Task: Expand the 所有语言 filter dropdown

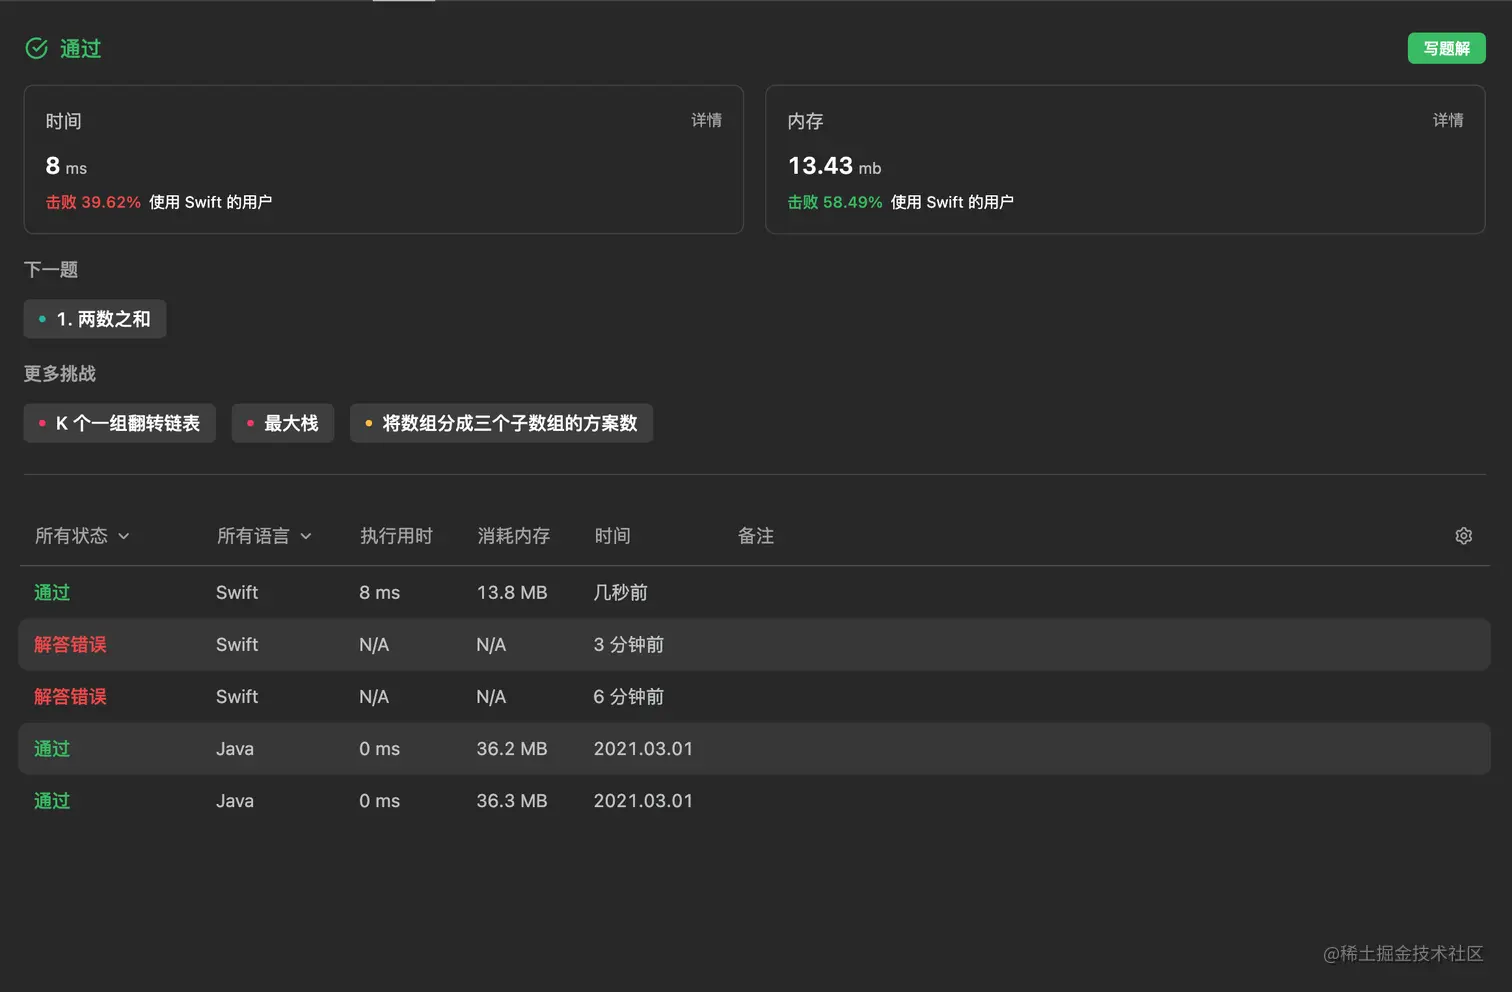Action: tap(264, 536)
